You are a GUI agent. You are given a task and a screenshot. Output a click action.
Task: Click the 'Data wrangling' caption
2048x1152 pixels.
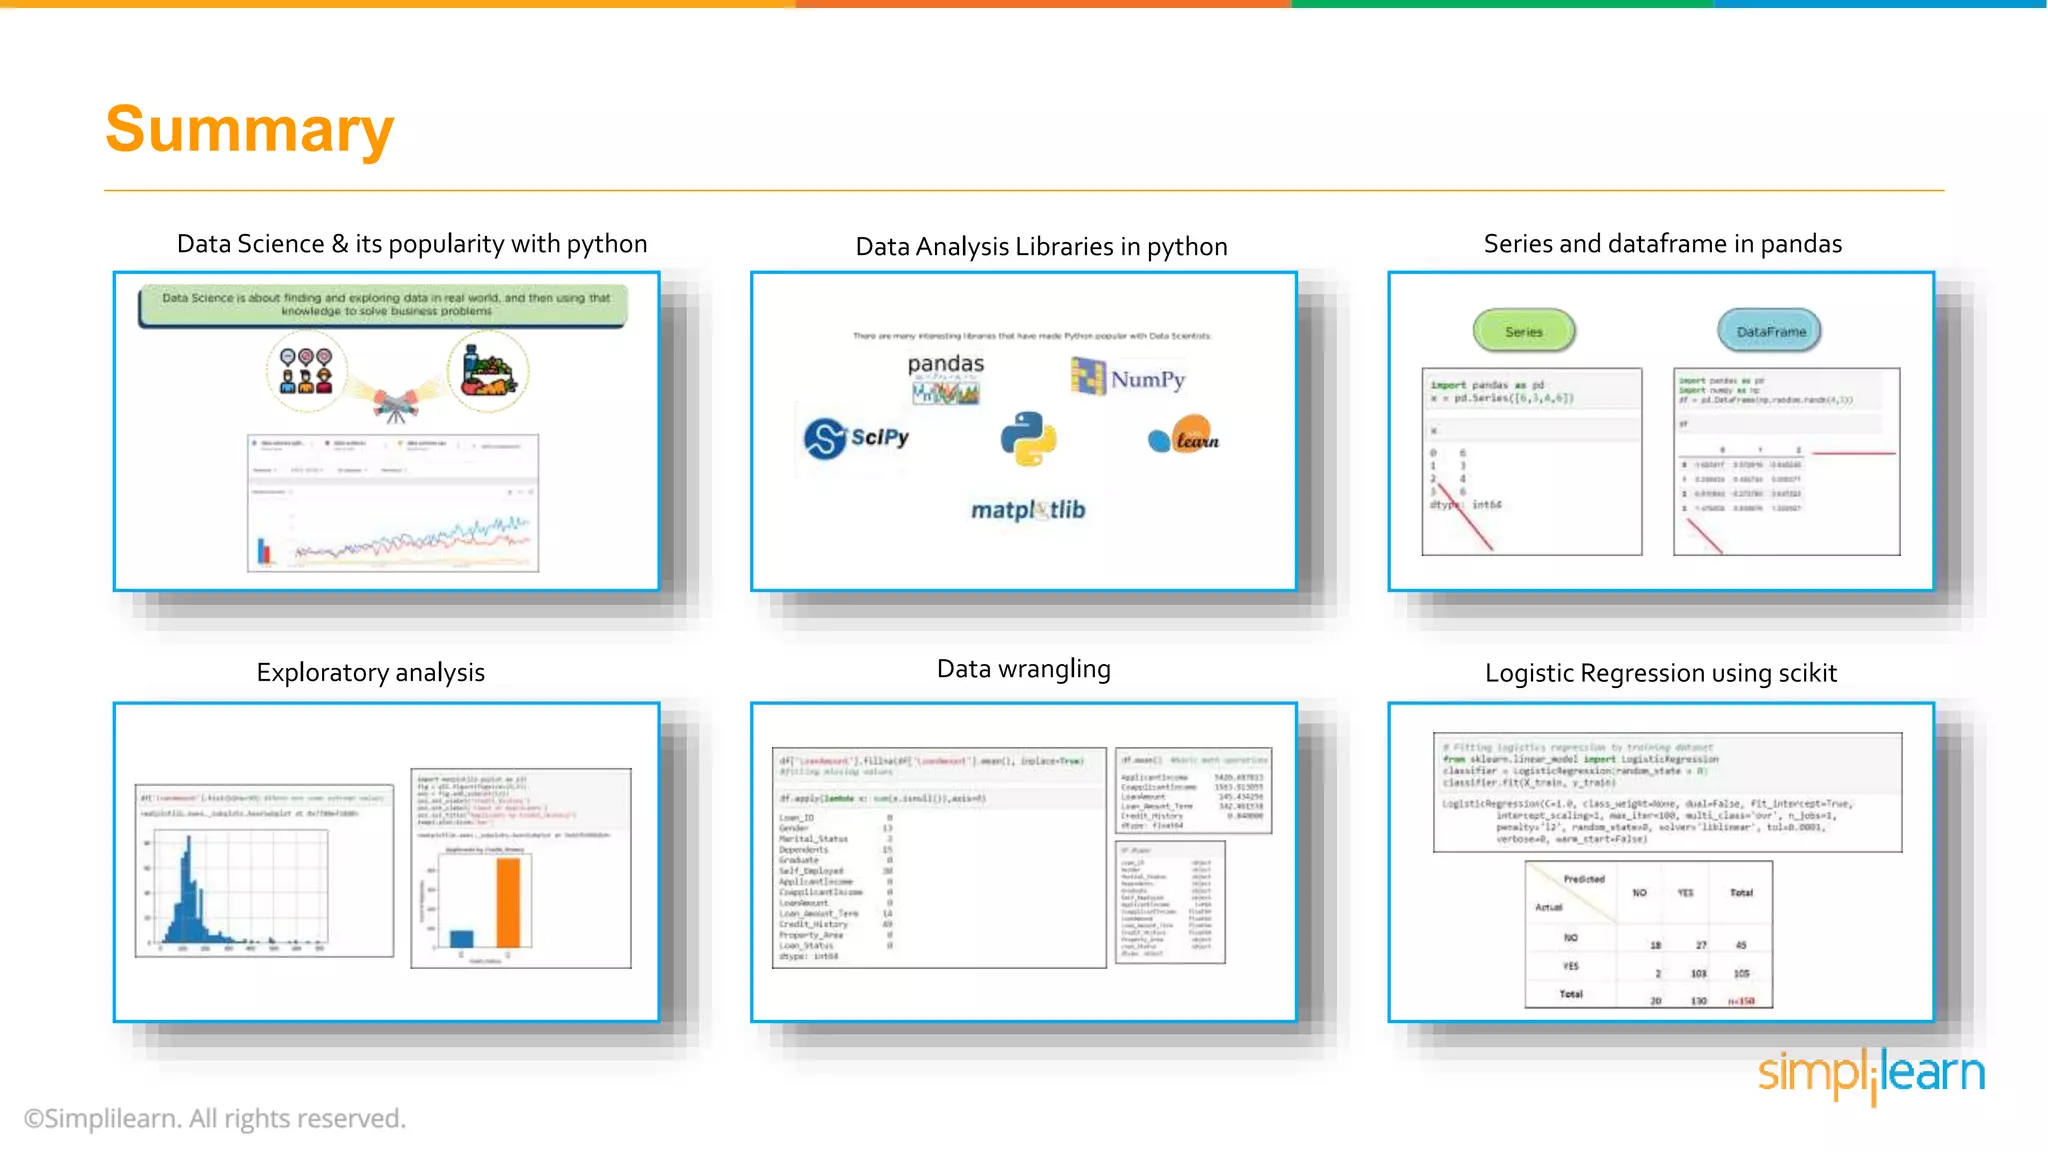coord(1024,669)
